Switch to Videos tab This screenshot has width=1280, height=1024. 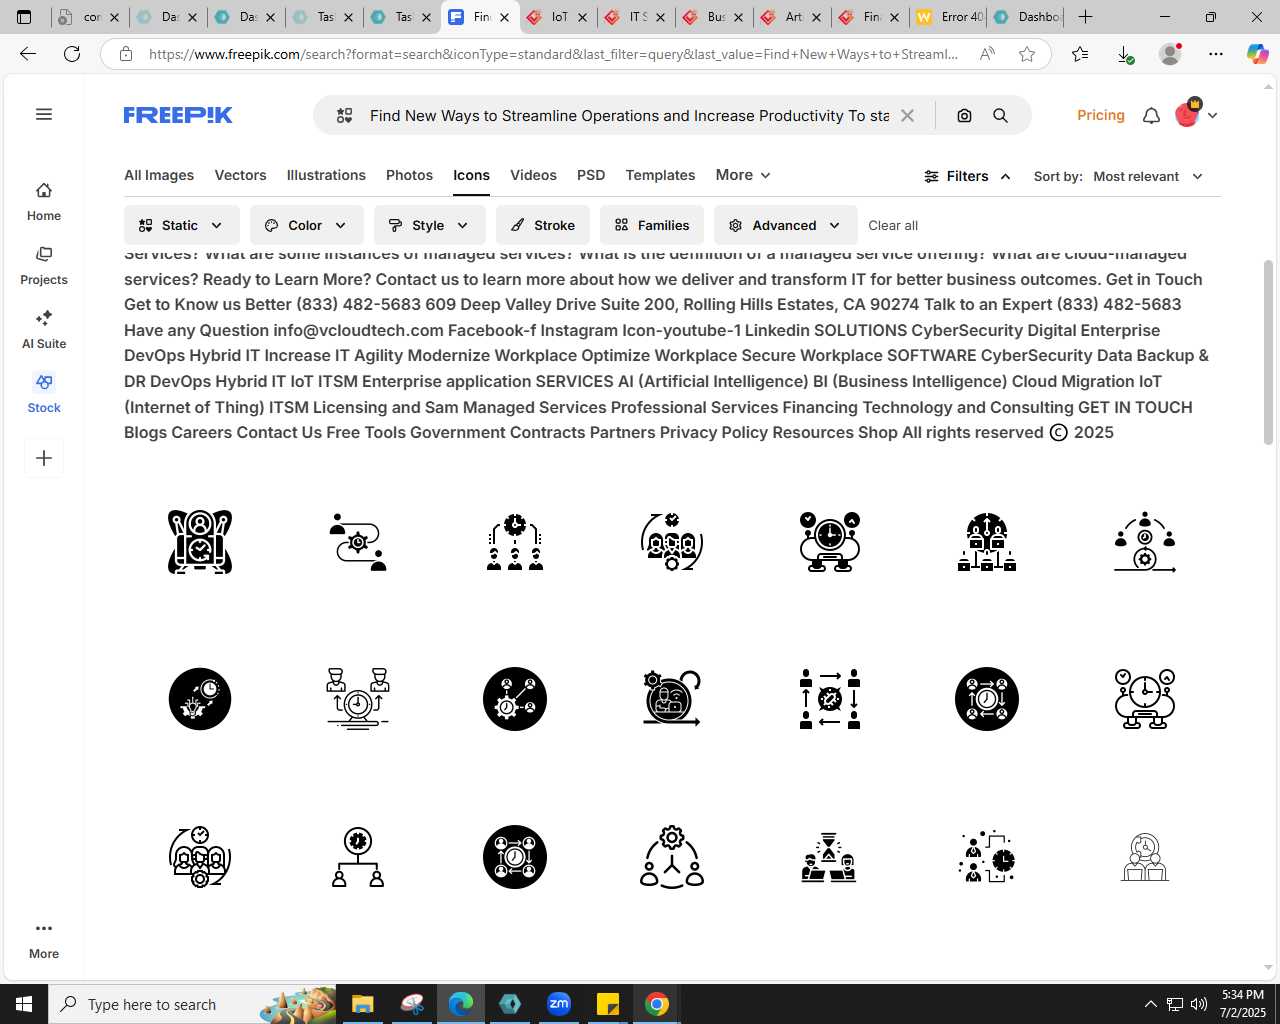tap(533, 175)
